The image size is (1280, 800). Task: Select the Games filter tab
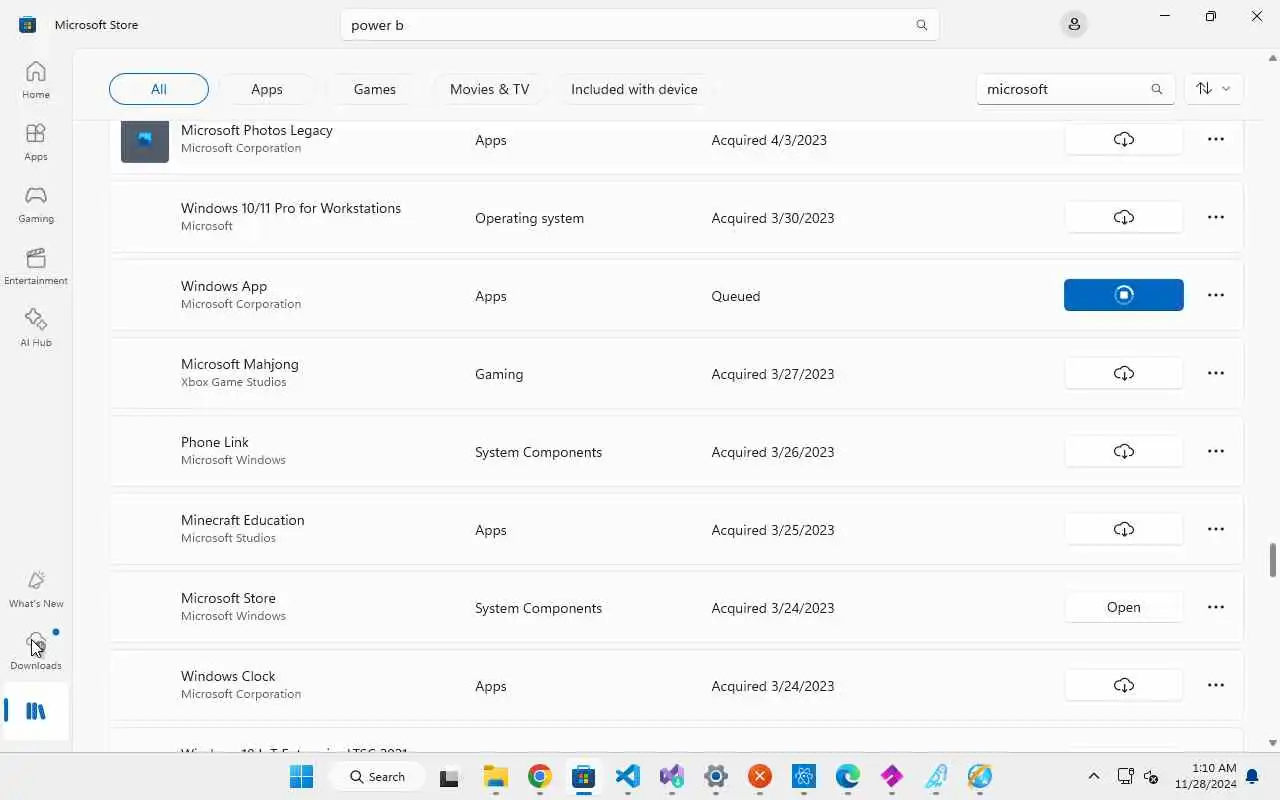tap(375, 89)
